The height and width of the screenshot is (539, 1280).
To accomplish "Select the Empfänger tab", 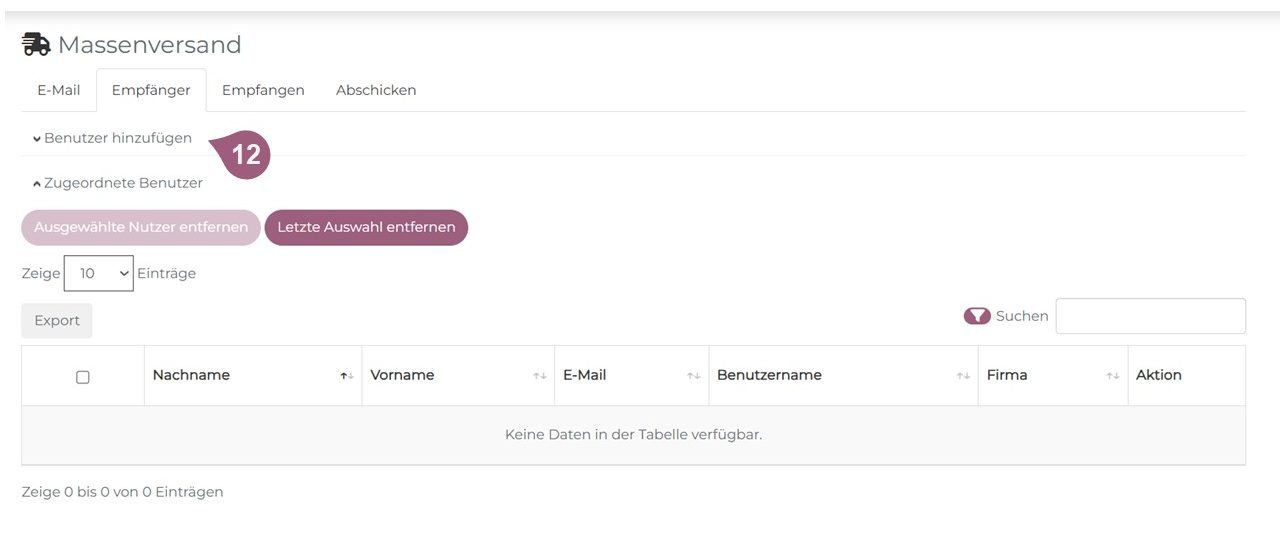I will 151,90.
